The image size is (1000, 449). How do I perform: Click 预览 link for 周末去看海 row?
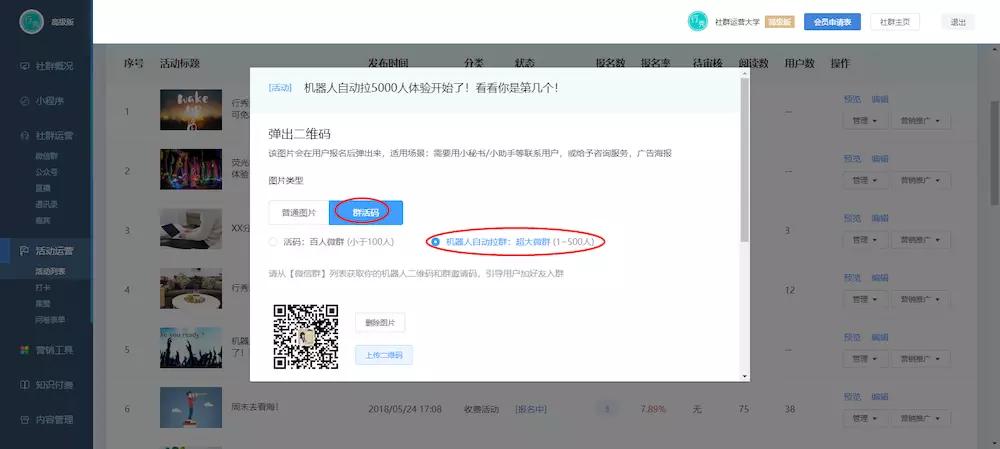point(852,397)
